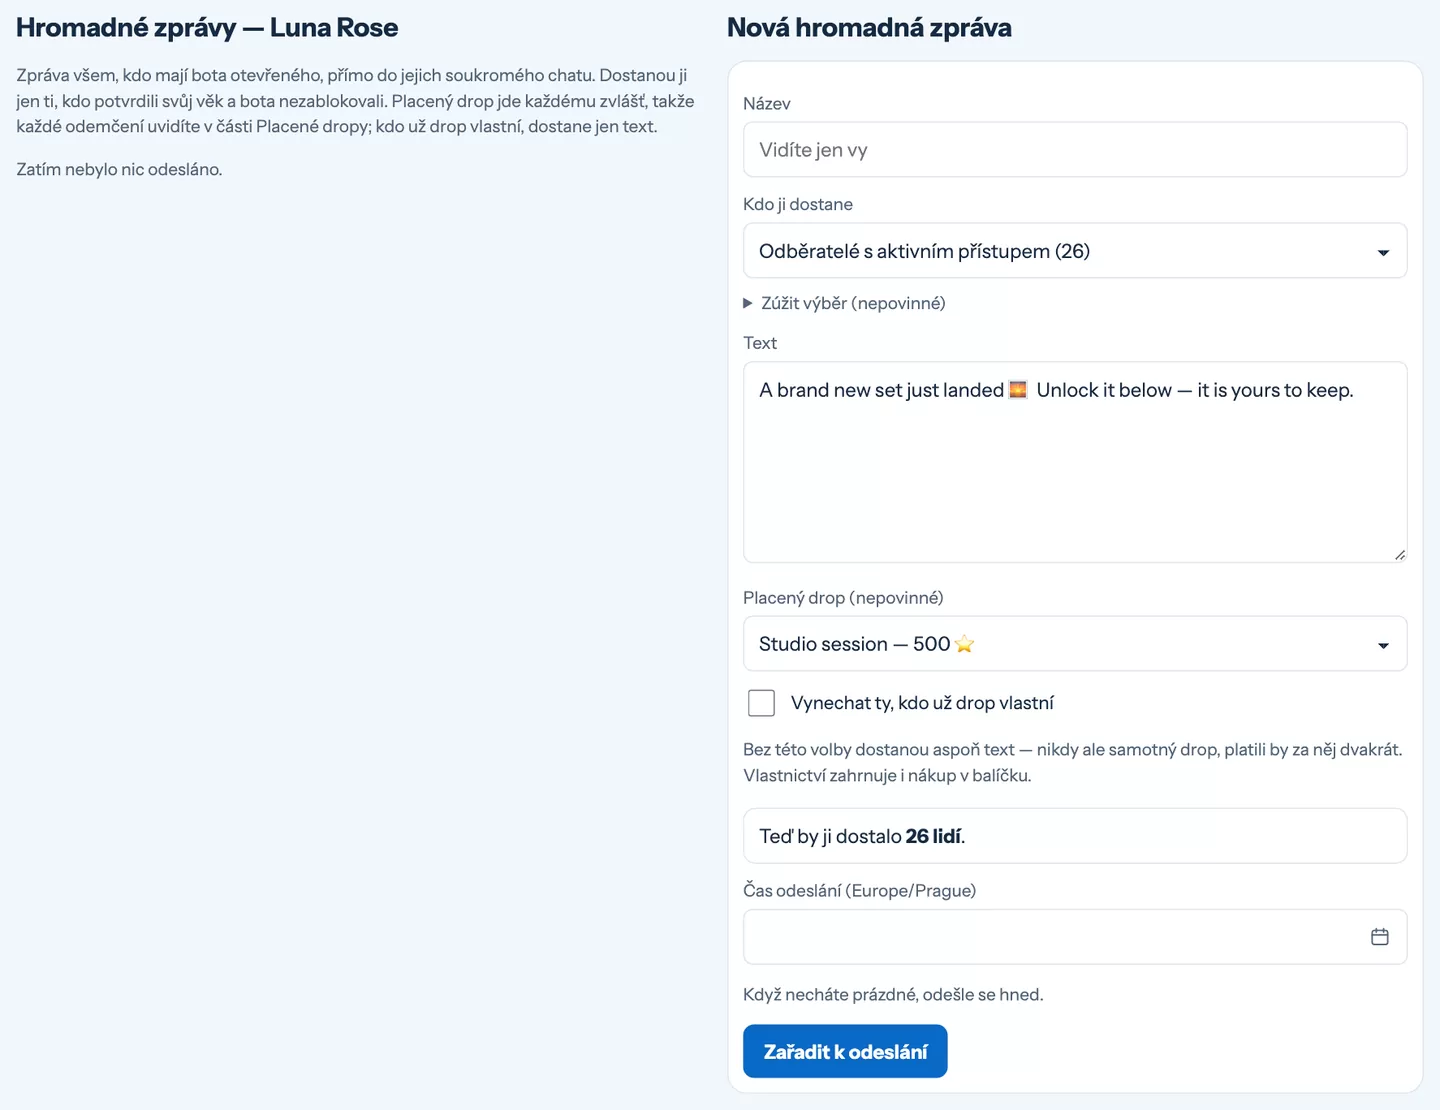This screenshot has width=1440, height=1110.
Task: Toggle the Vynechat ty, kdo už drop vlastní checkbox
Action: coord(761,703)
